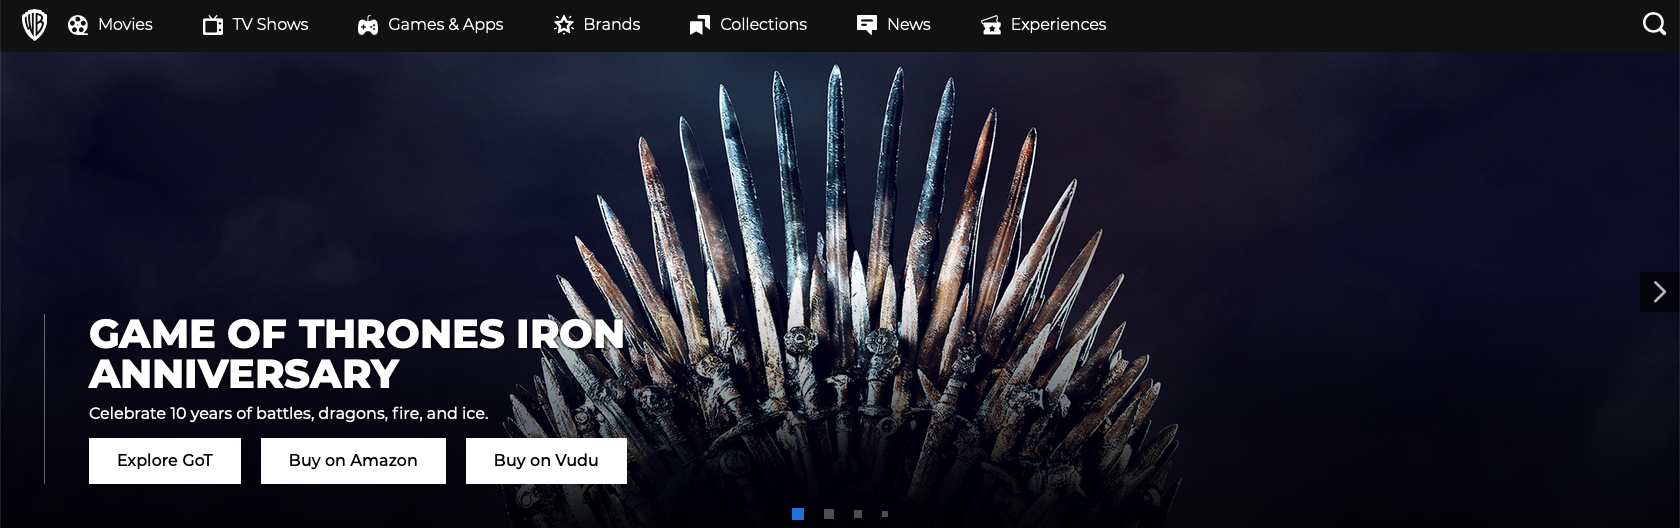1680x528 pixels.
Task: Open the Collections menu
Action: tap(763, 24)
